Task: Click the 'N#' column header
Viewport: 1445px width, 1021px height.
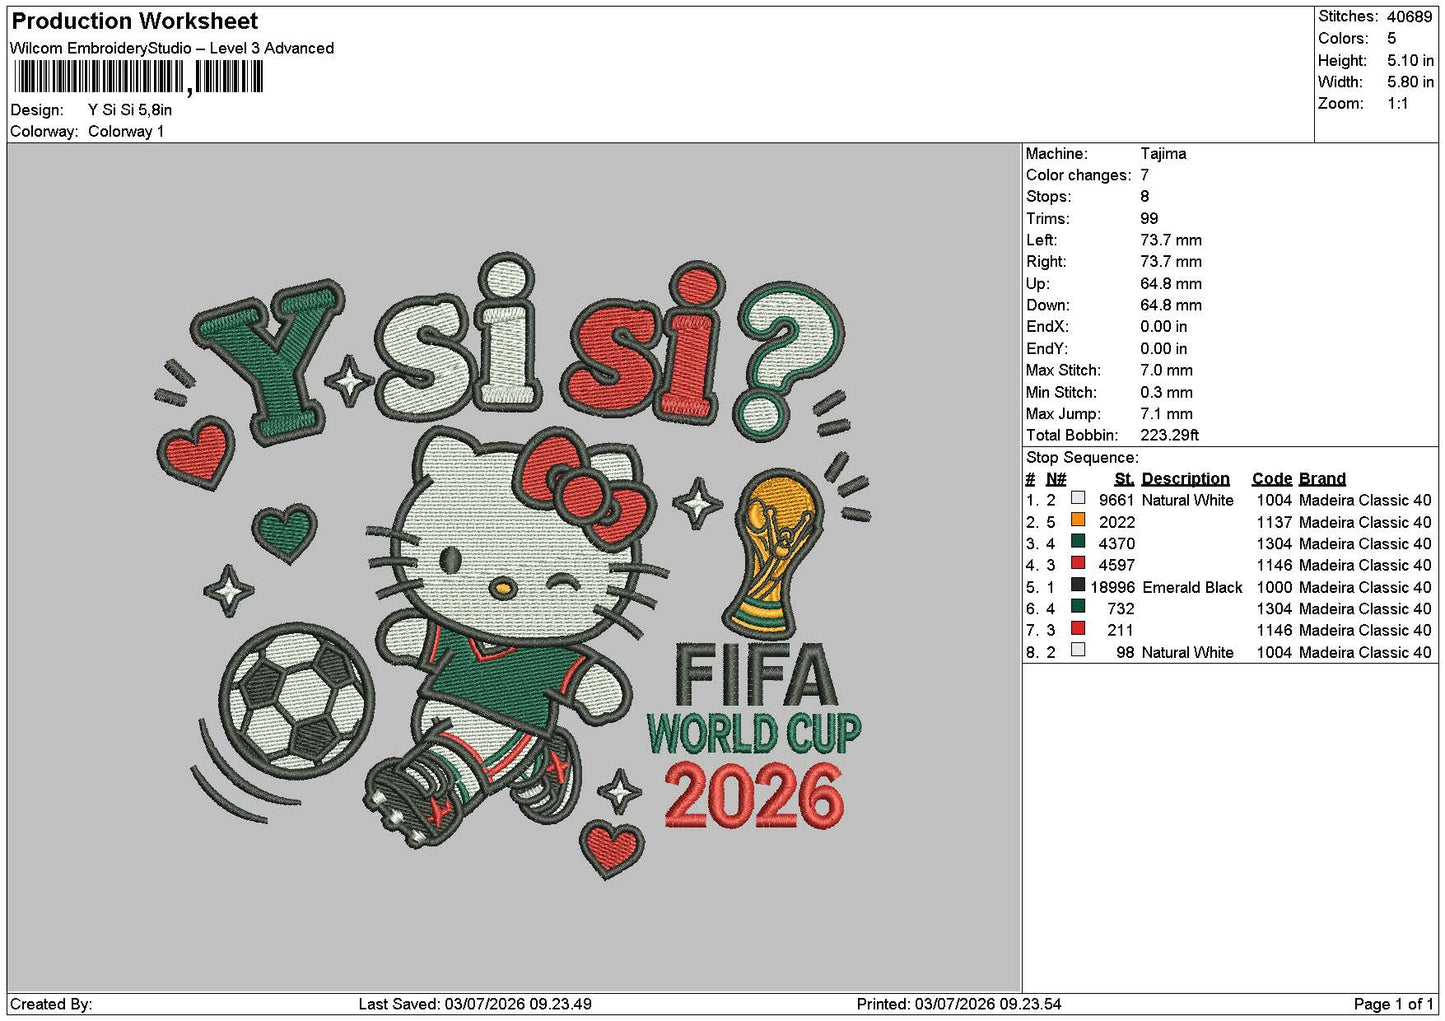Action: (x=1056, y=479)
